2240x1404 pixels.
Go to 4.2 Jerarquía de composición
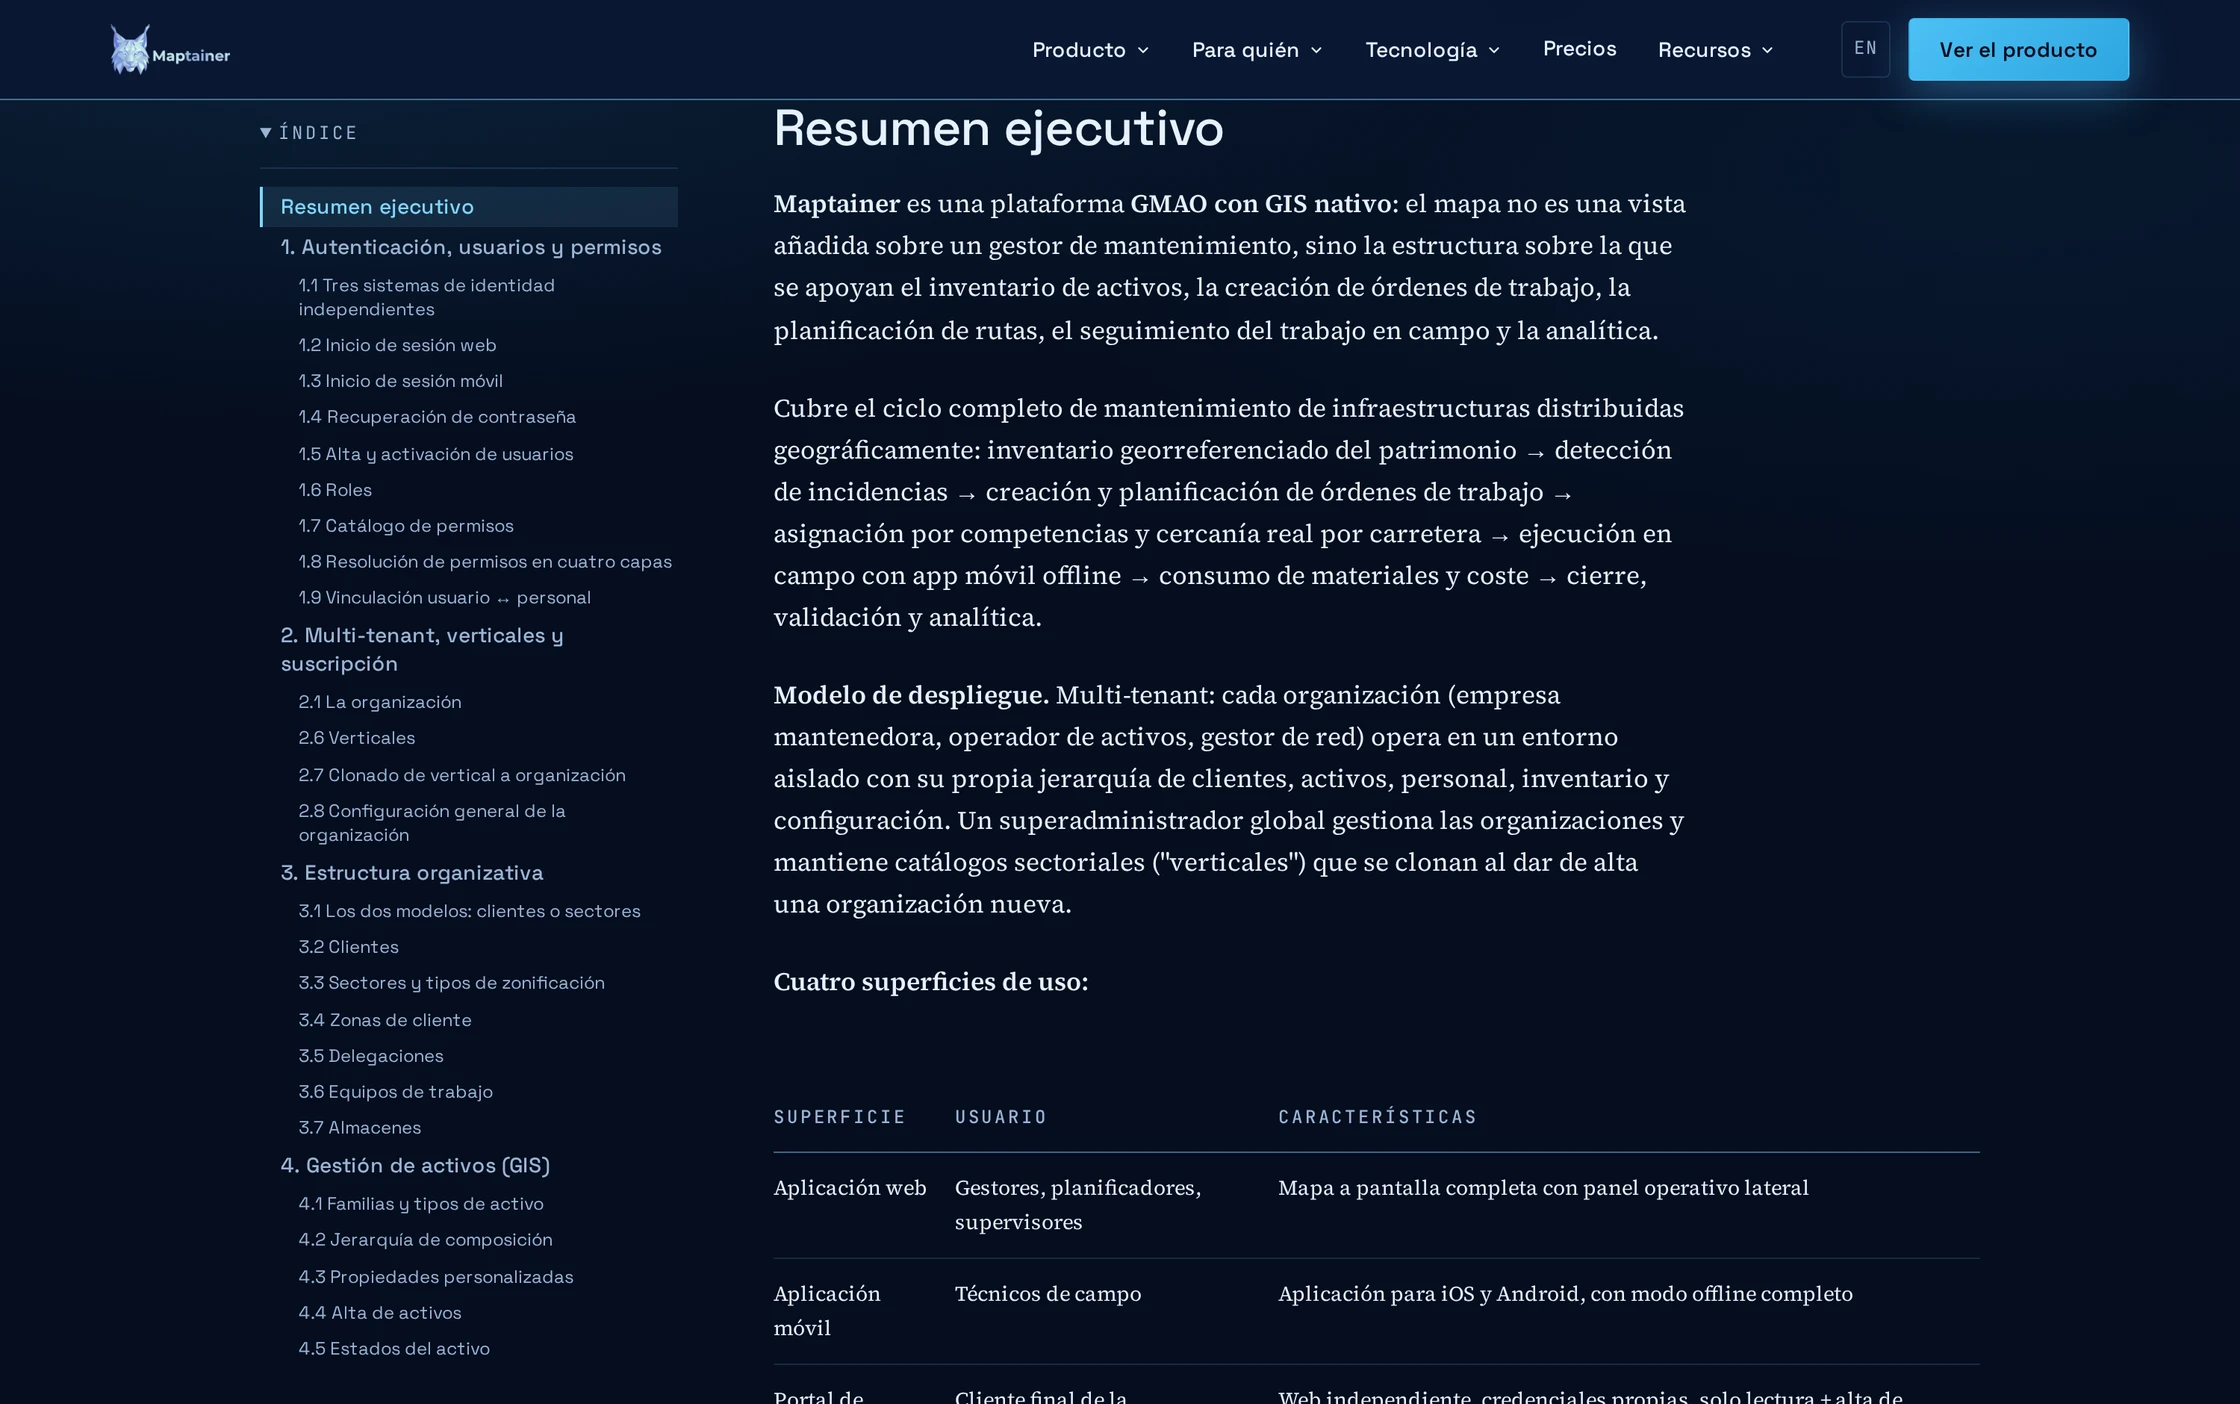(x=425, y=1240)
